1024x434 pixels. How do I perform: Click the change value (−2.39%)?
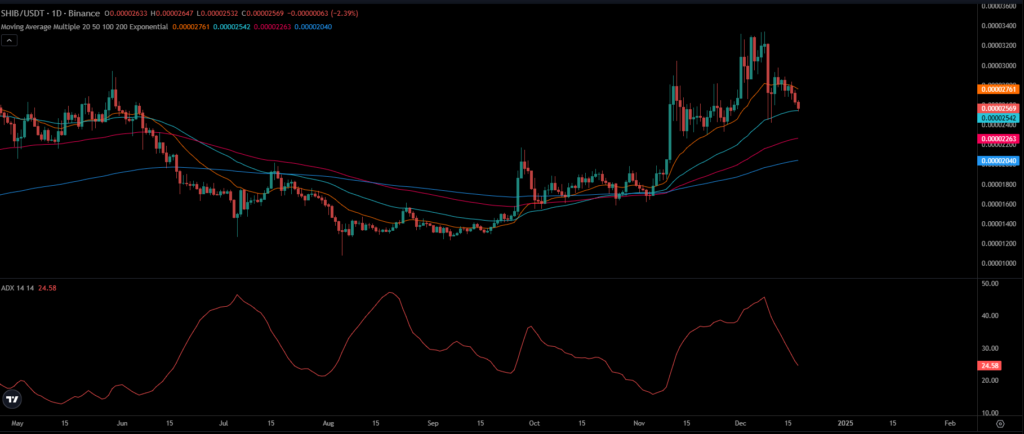(343, 13)
